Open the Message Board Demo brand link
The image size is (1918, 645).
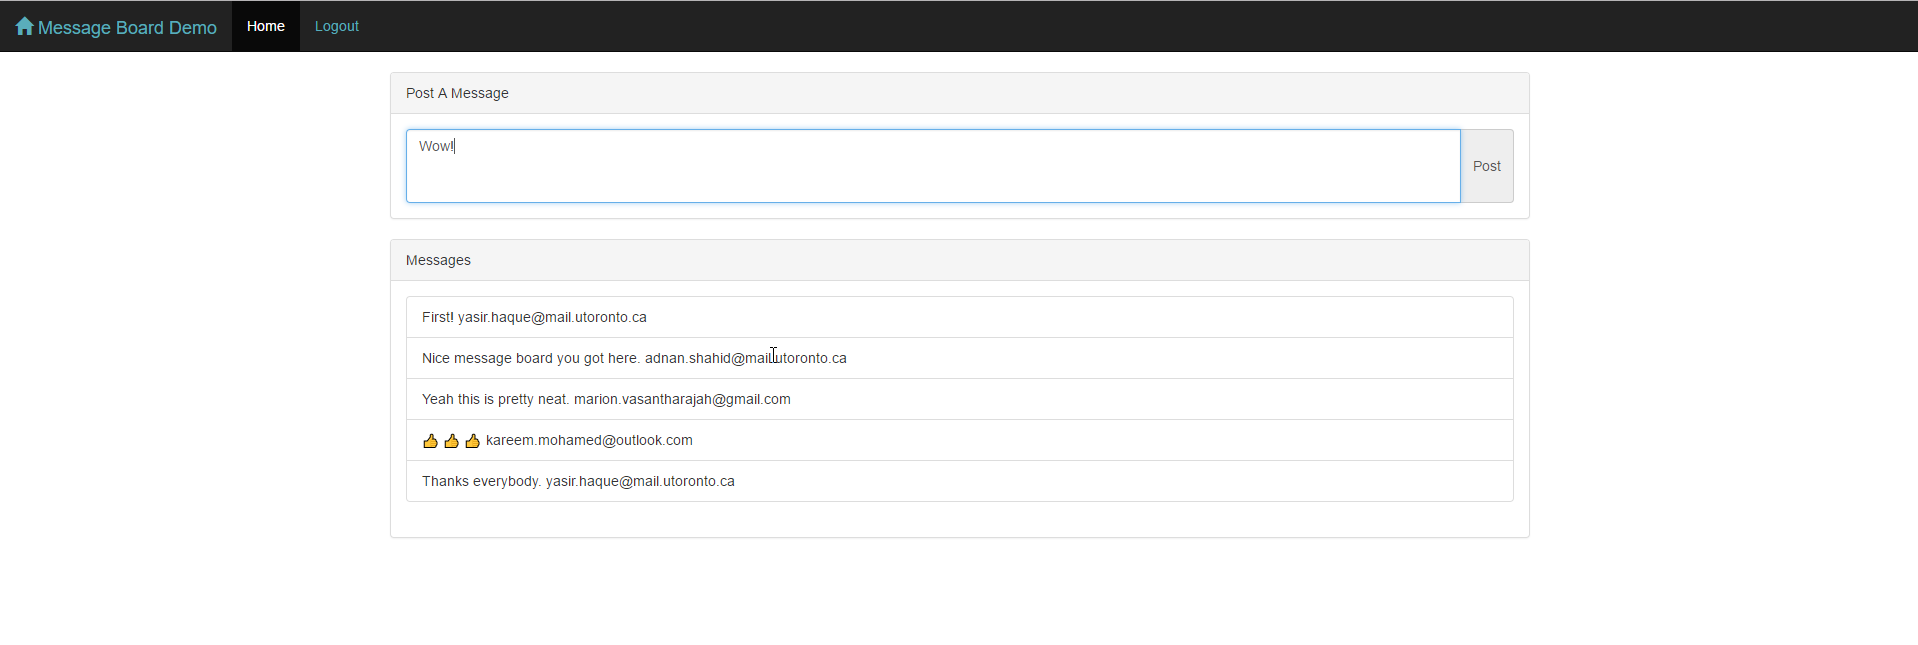(x=116, y=27)
